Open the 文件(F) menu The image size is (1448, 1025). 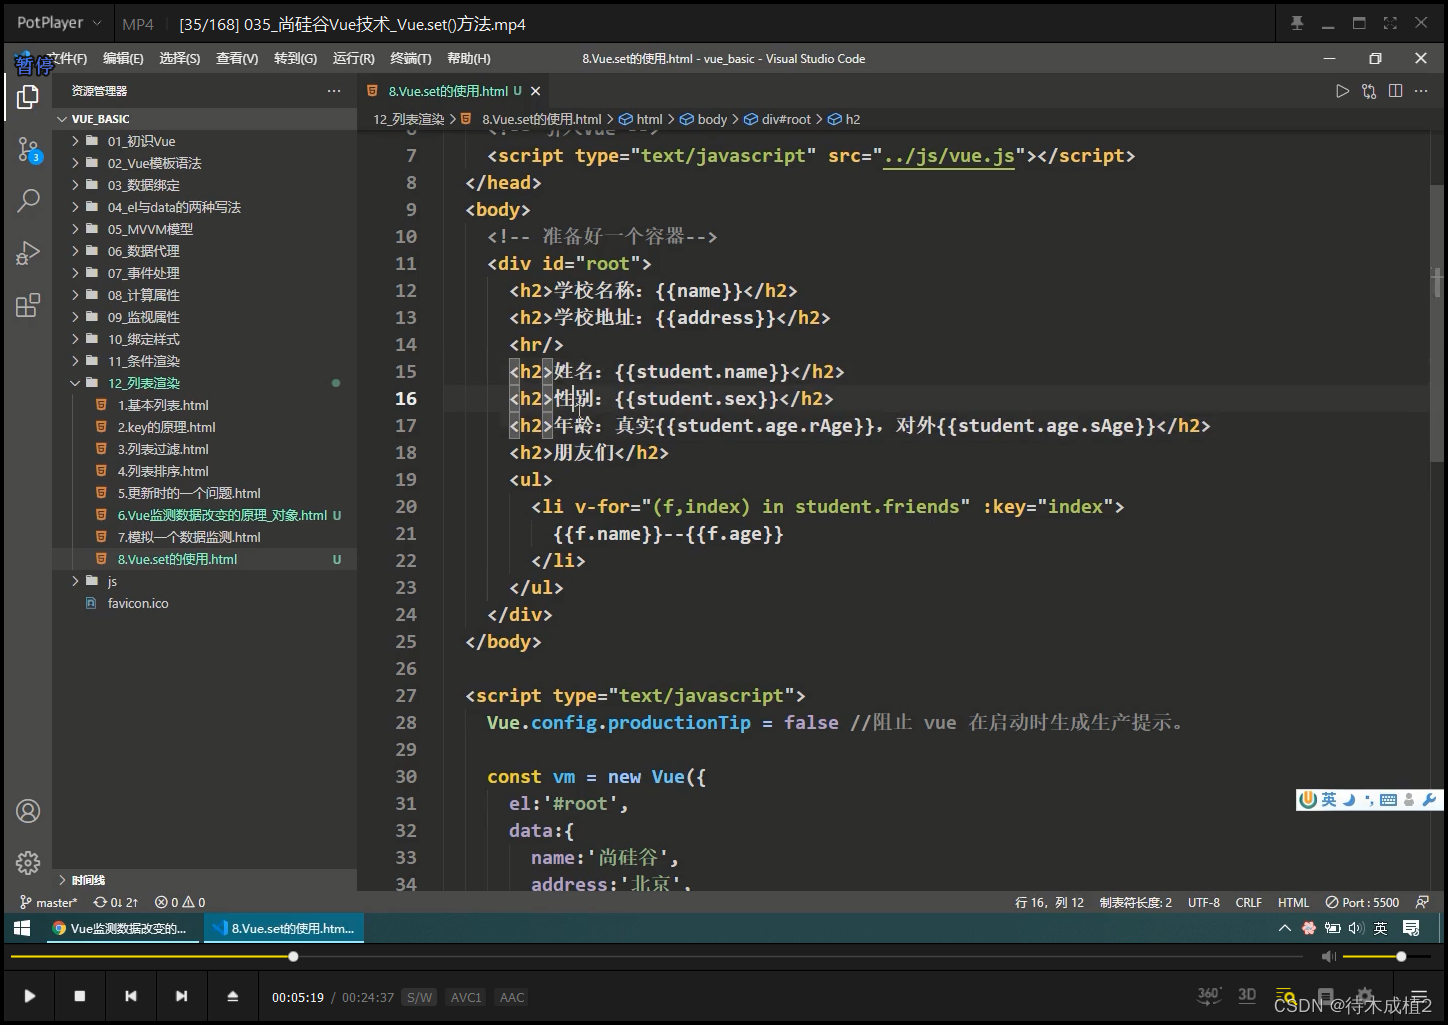(x=66, y=59)
